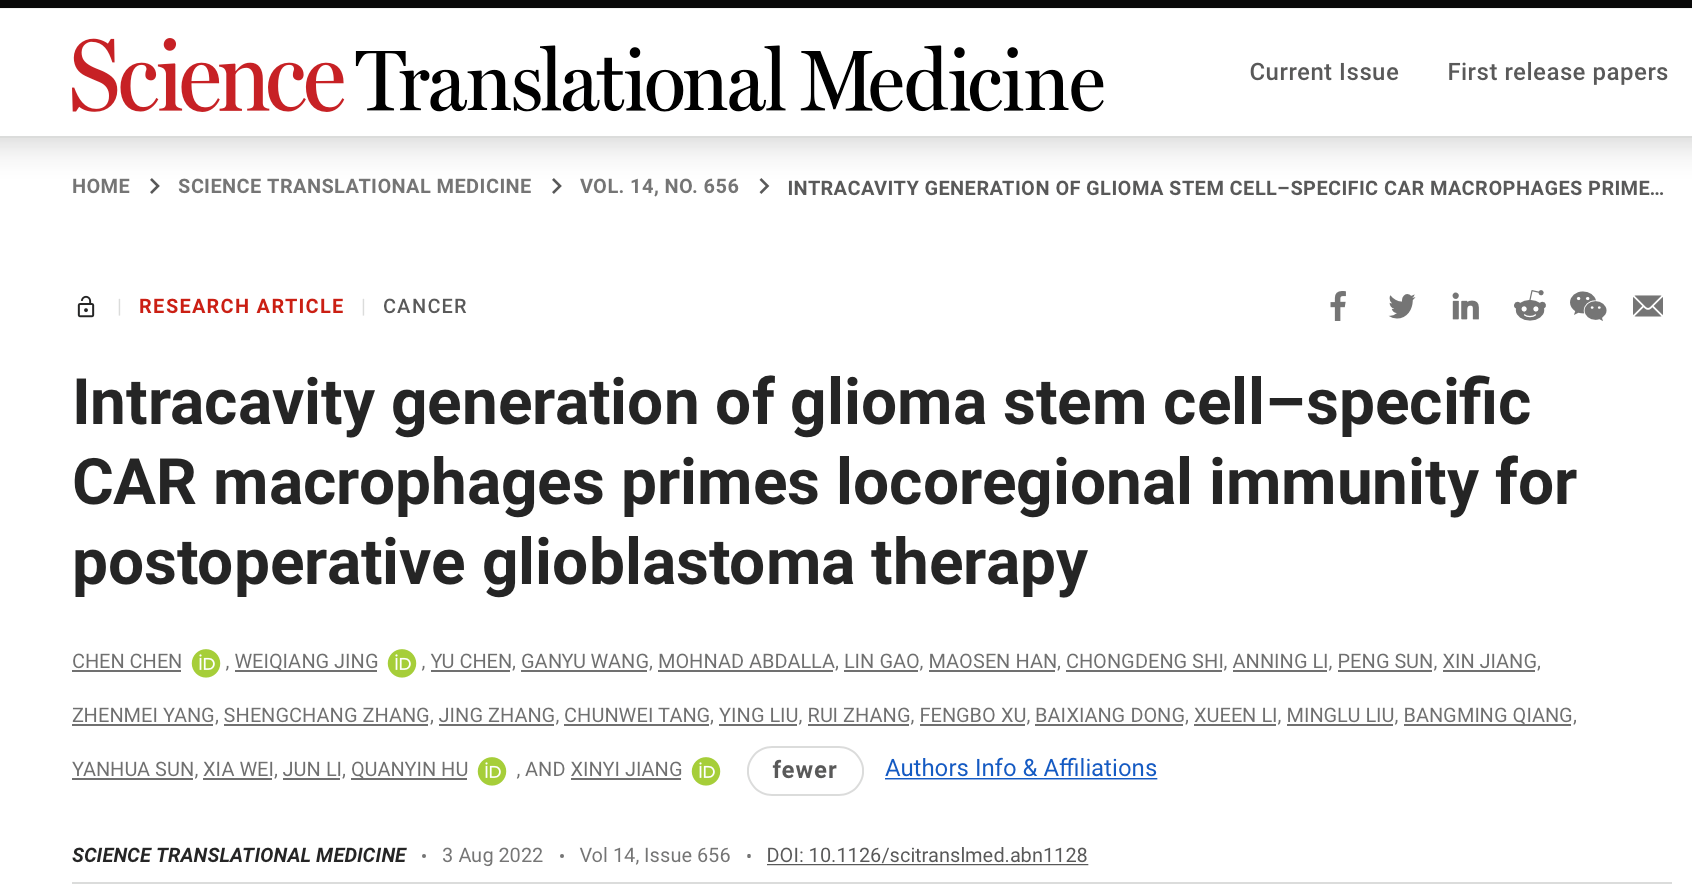View author Weiqiang Jing's profile

(x=306, y=662)
